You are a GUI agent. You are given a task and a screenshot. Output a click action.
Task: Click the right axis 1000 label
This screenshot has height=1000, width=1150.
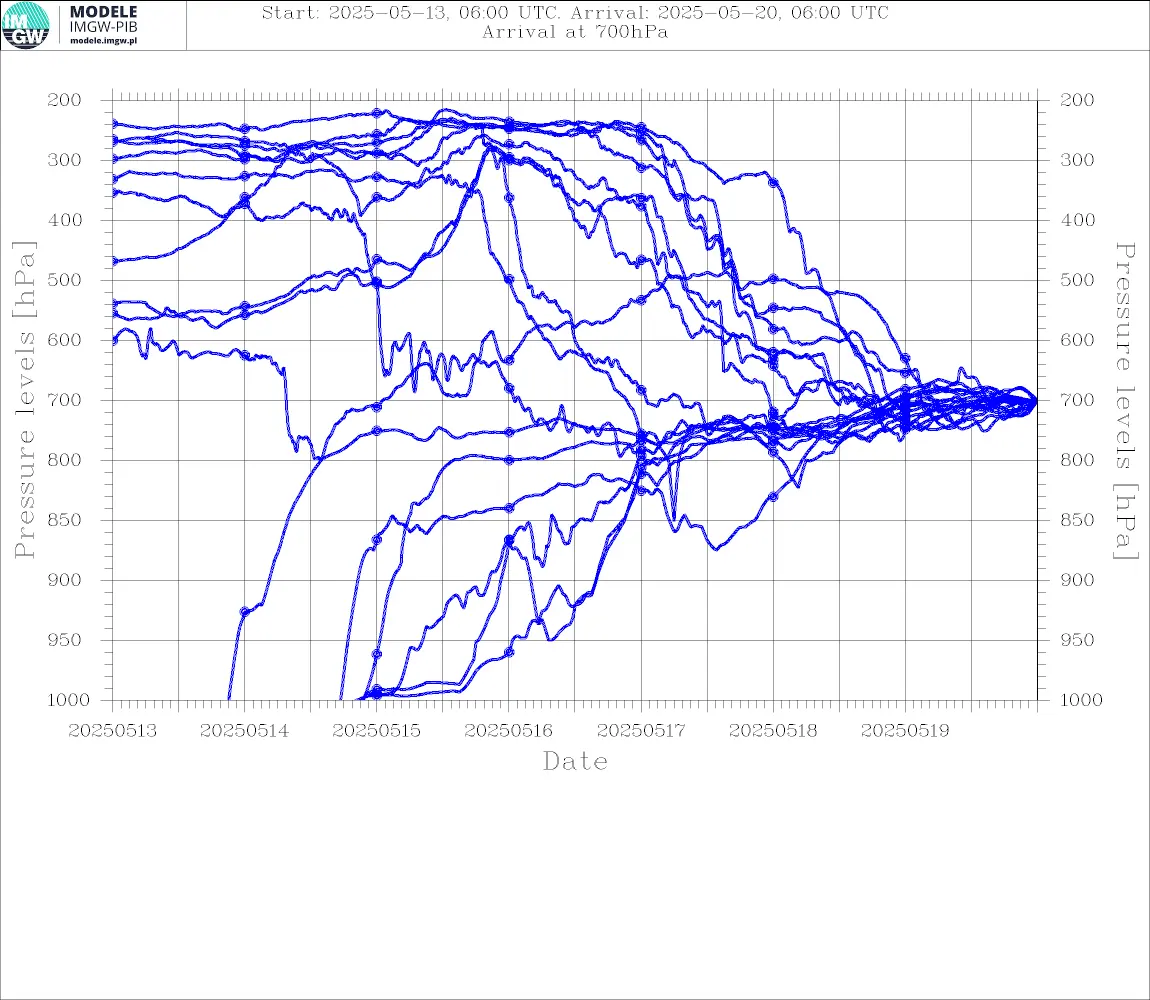click(x=1081, y=700)
